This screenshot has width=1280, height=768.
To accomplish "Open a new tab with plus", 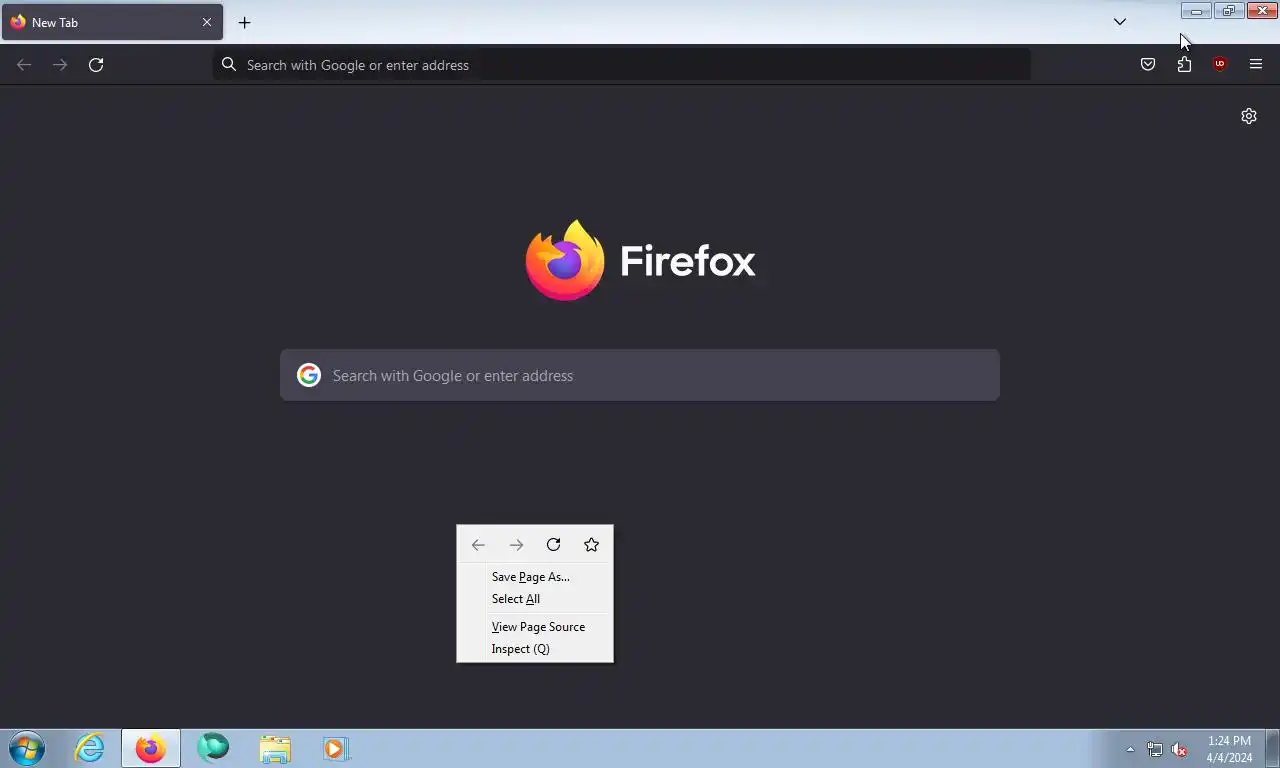I will (x=244, y=22).
